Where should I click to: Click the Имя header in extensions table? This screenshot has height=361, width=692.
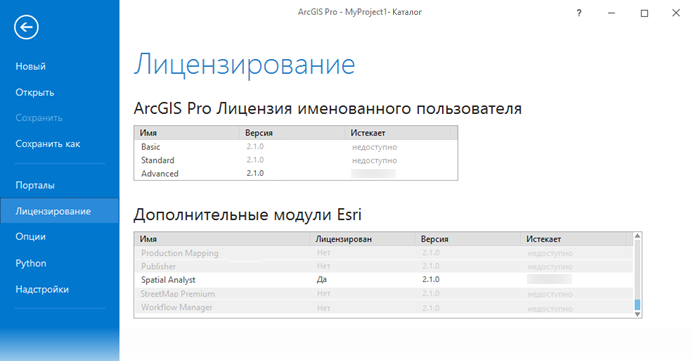148,239
